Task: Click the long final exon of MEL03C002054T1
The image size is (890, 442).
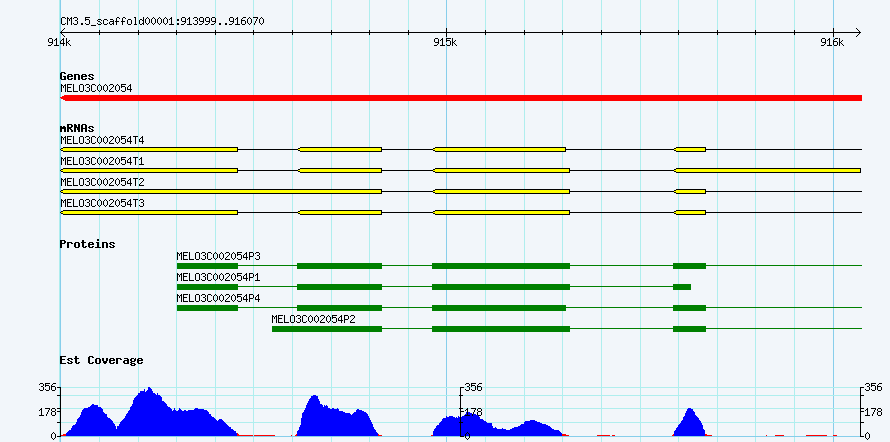Action: click(767, 170)
